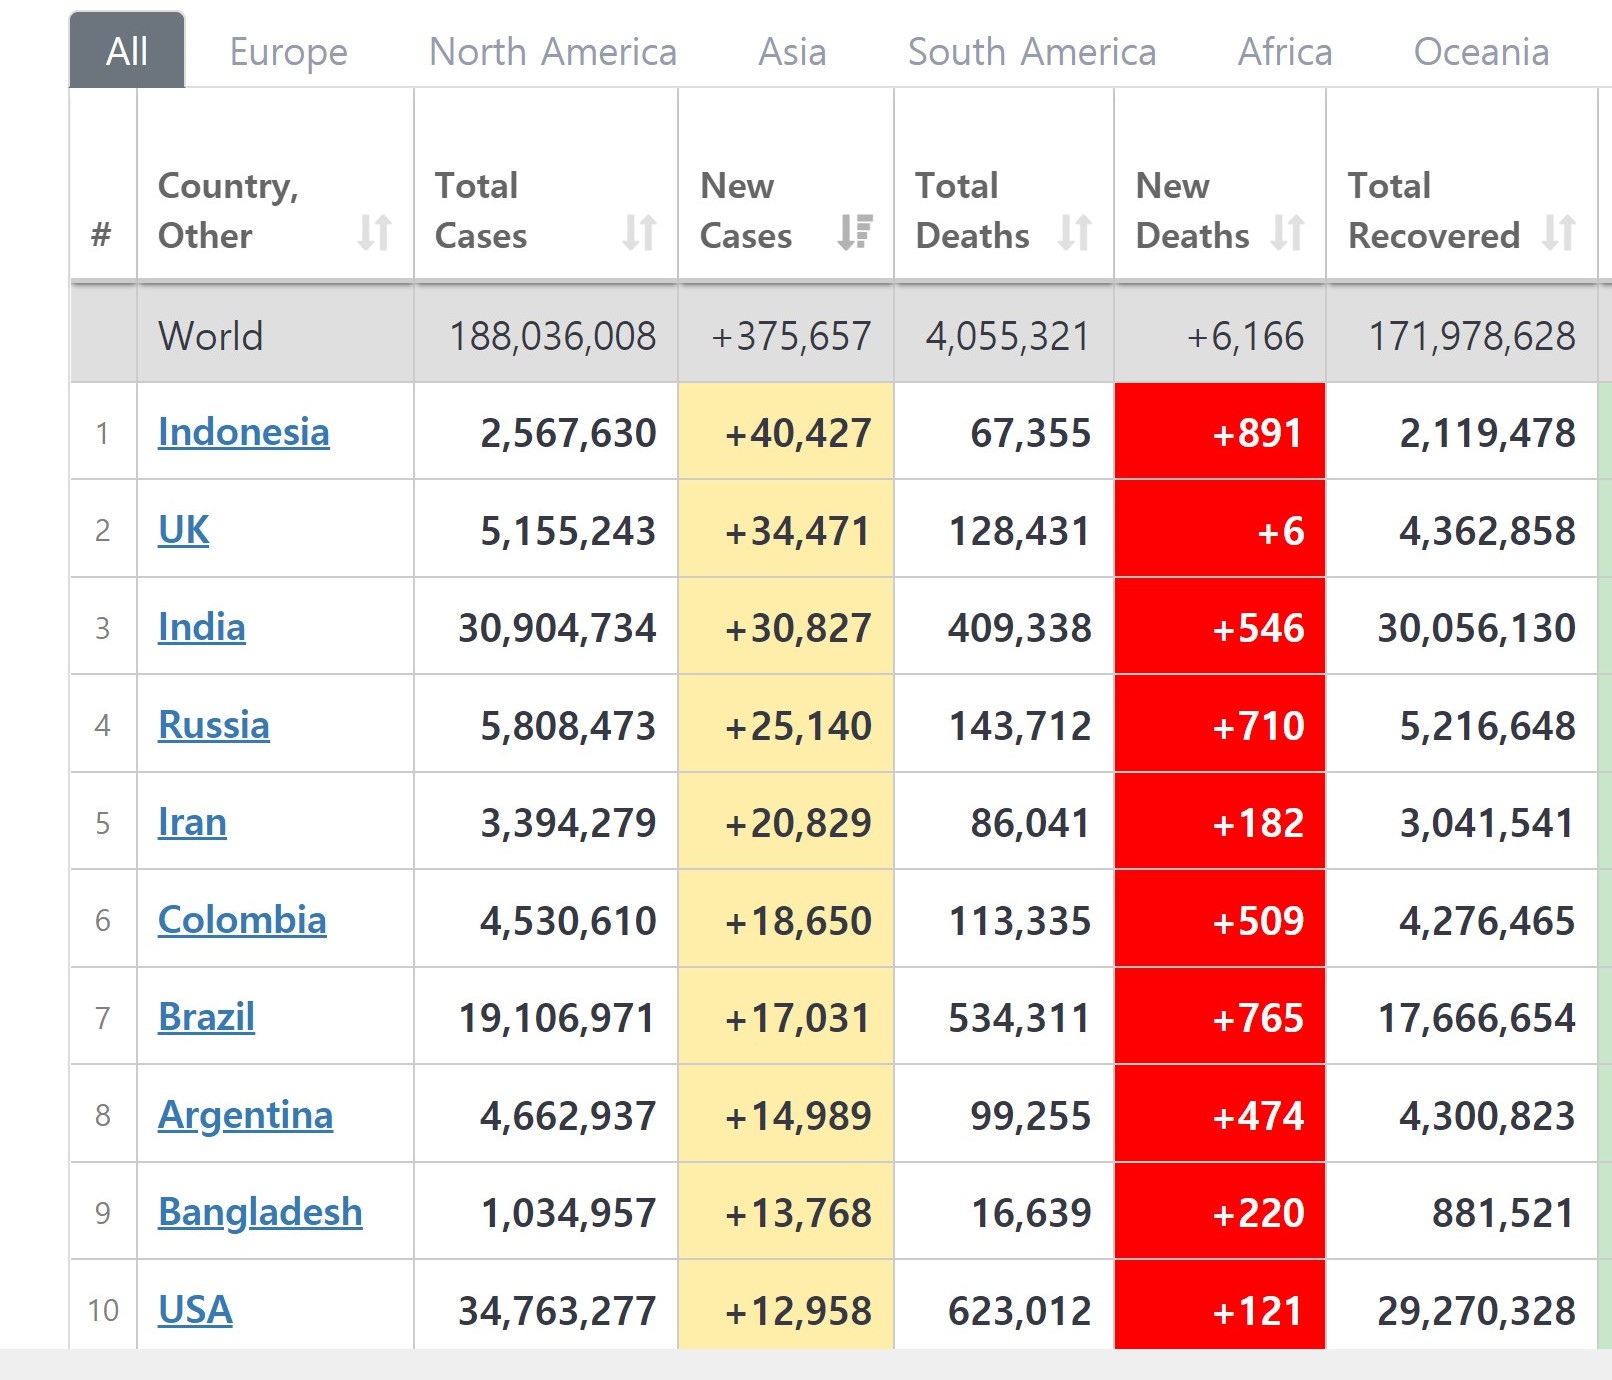Click the Total Cases sort arrows
The width and height of the screenshot is (1612, 1380).
[x=639, y=232]
